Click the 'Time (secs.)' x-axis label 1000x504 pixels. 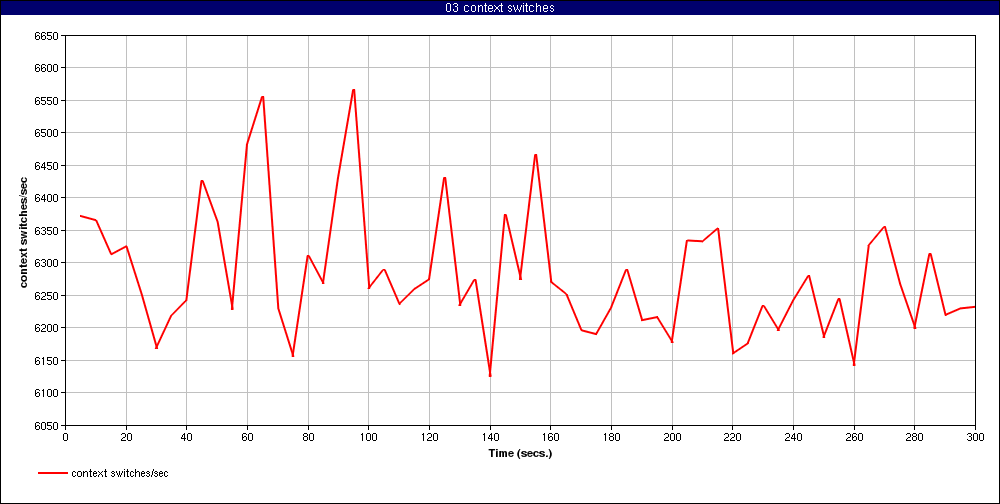pos(520,454)
